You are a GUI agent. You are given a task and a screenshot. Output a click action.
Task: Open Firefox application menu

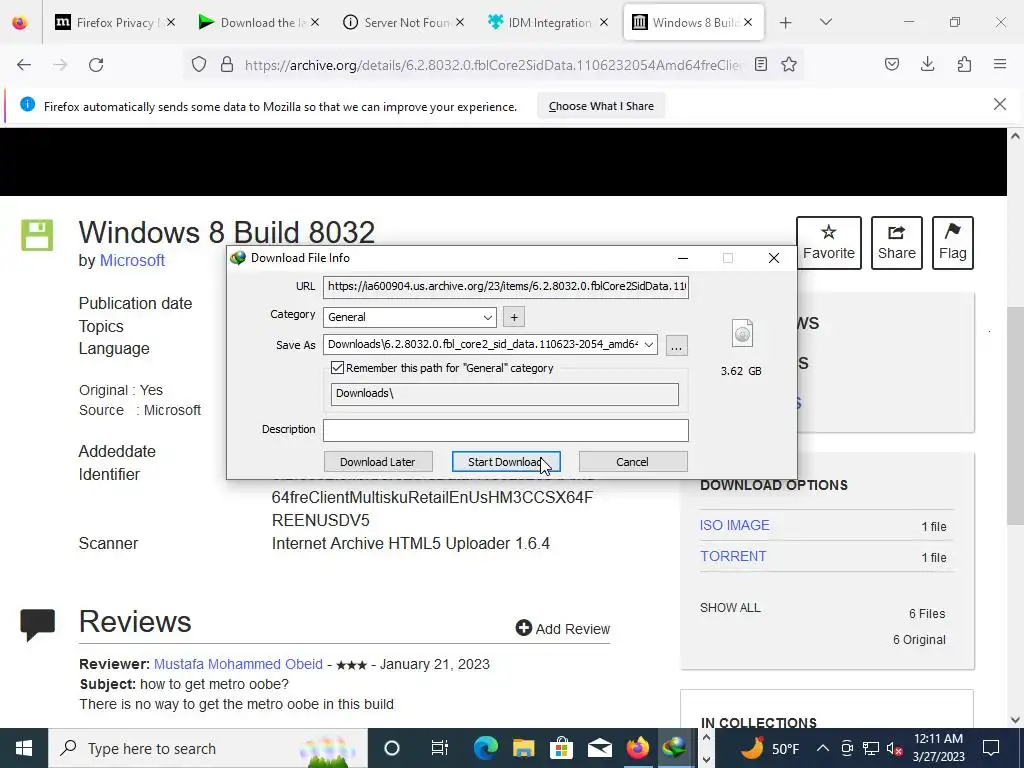pyautogui.click(x=1000, y=65)
